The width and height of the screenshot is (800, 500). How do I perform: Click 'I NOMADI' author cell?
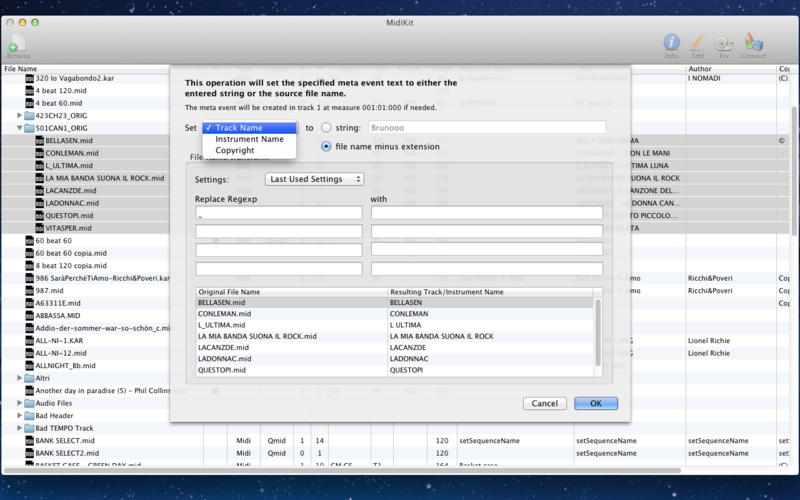(704, 79)
